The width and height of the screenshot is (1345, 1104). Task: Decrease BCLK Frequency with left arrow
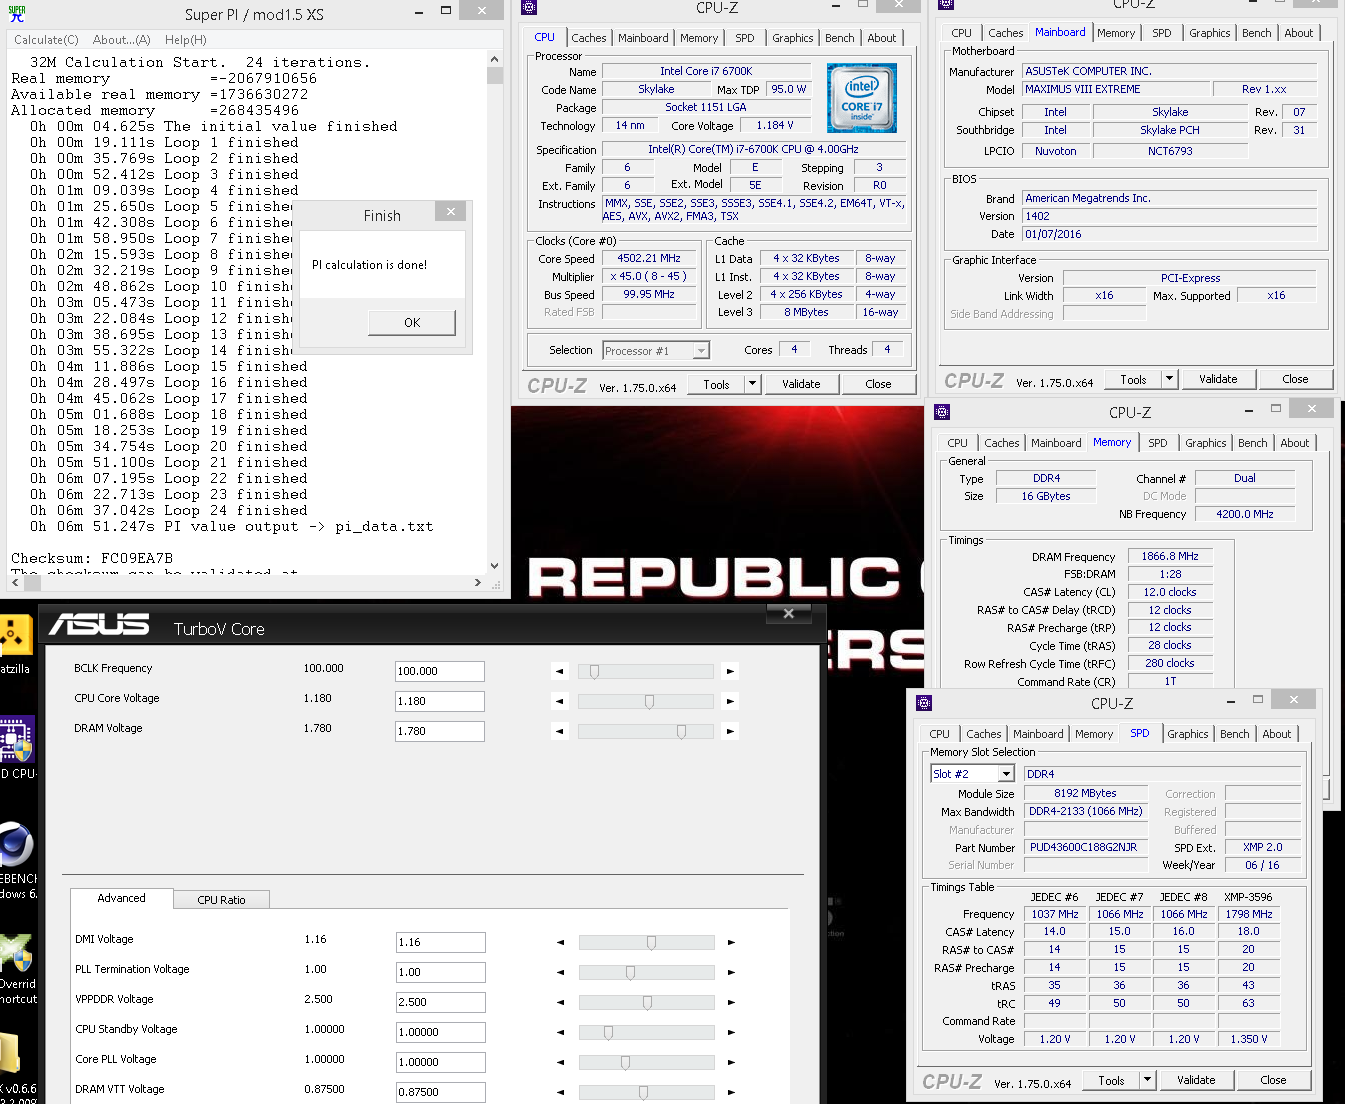(x=560, y=672)
